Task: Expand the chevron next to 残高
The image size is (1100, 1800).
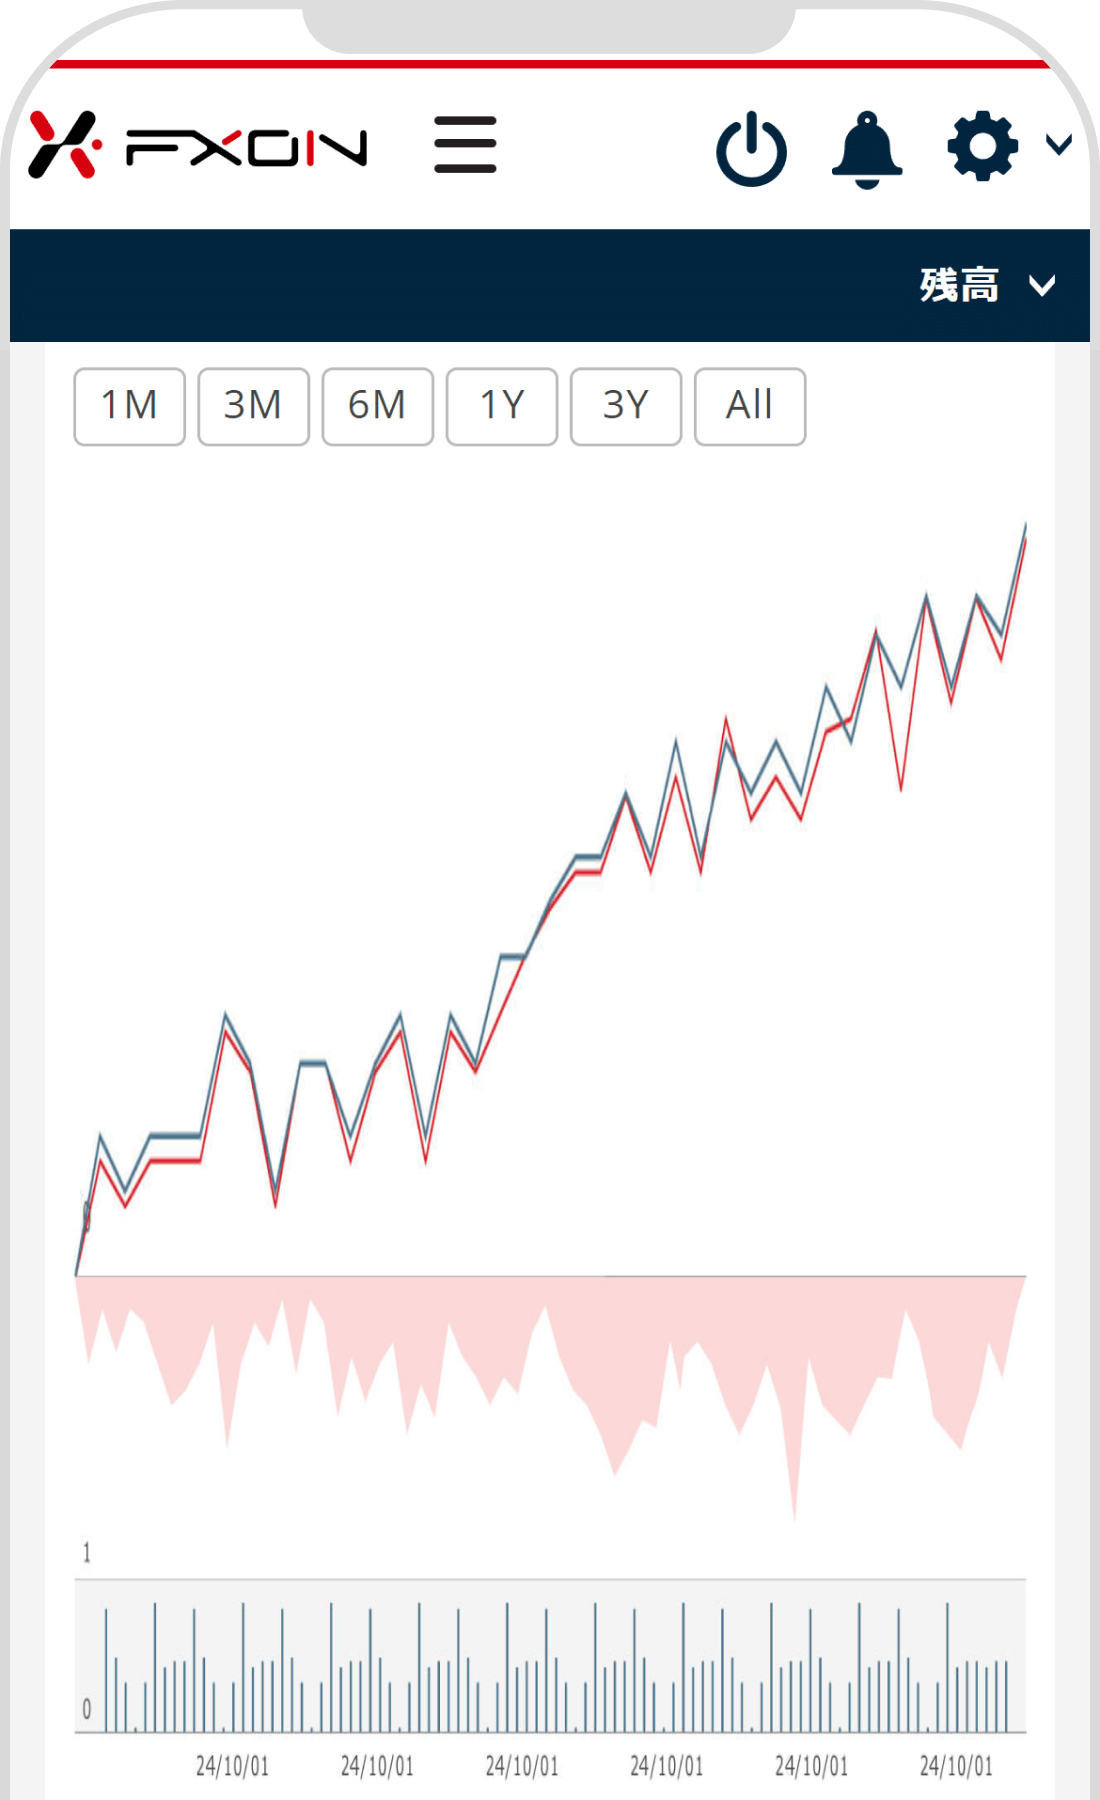Action: (1042, 287)
